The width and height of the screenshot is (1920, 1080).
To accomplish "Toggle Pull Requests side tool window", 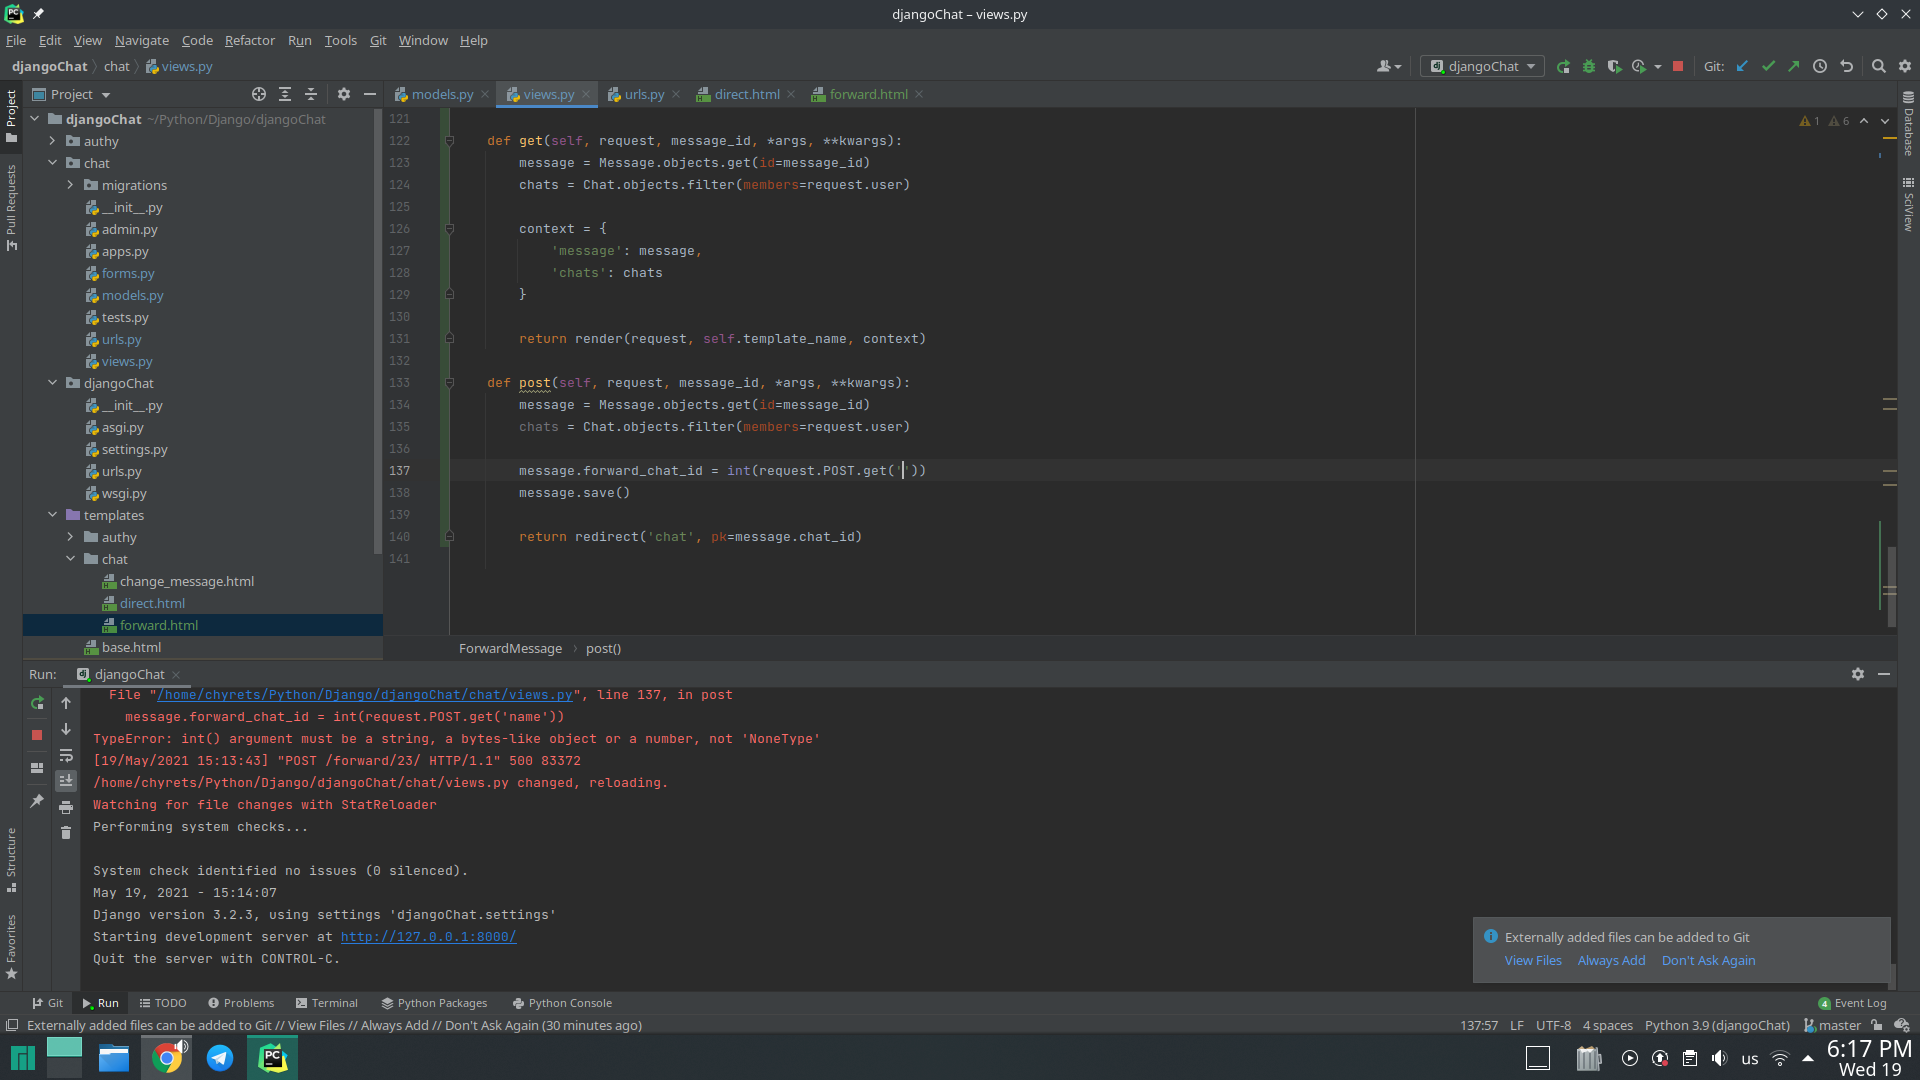I will coord(11,207).
